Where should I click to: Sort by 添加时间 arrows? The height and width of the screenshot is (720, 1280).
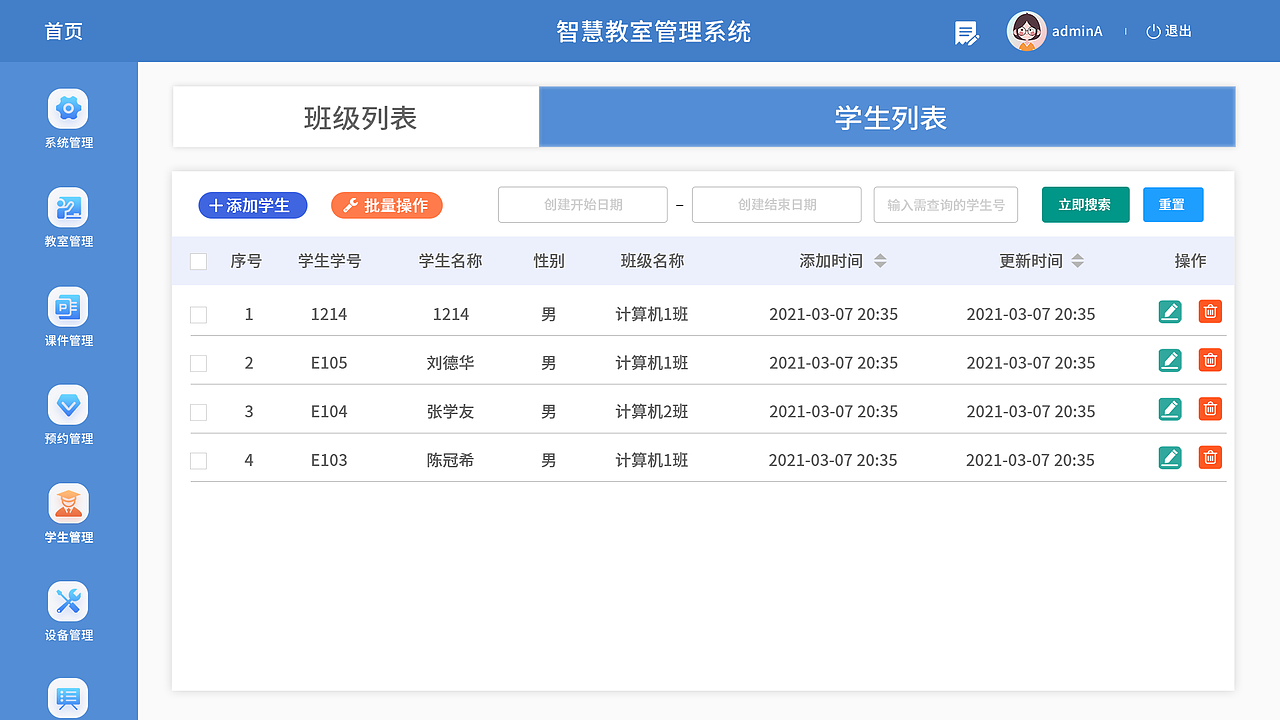pos(880,261)
